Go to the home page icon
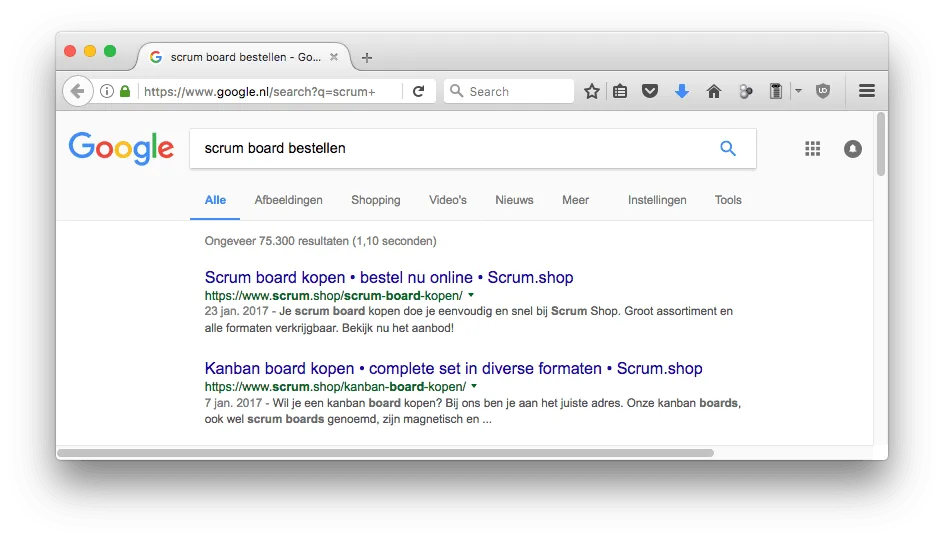Screen dimensions: 944x540 [713, 91]
